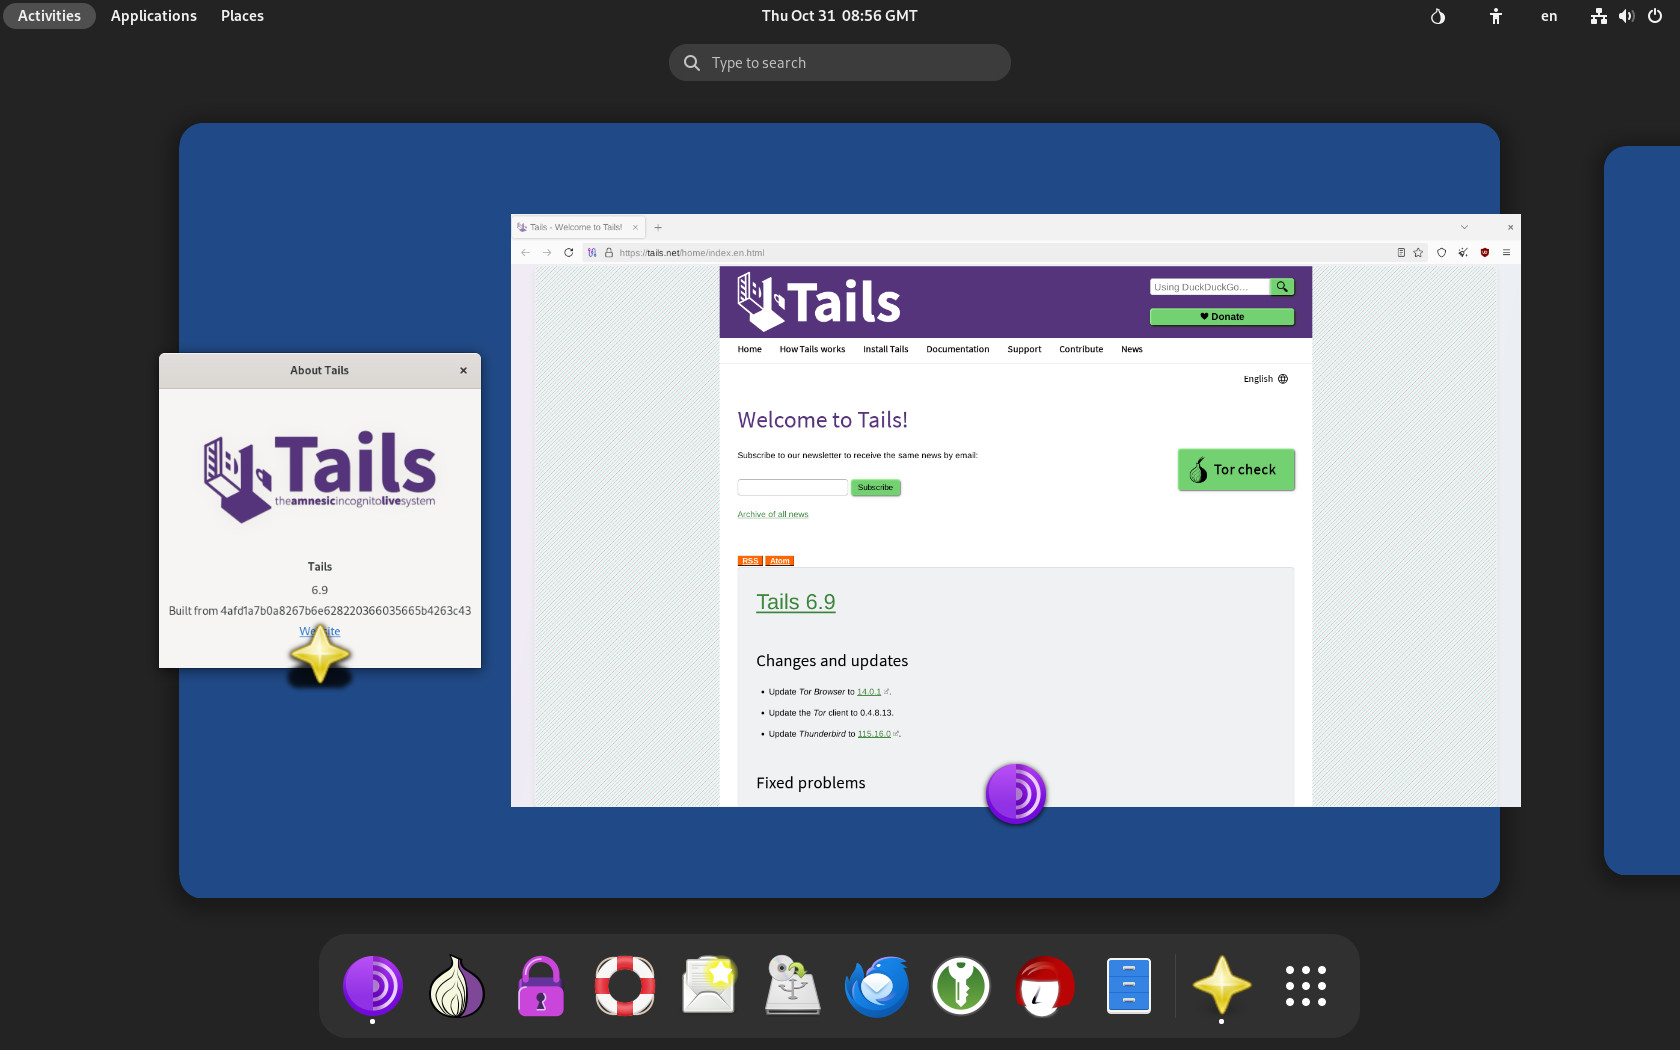Click new tab plus in Tor Browser window
This screenshot has height=1050, width=1680.
(658, 228)
